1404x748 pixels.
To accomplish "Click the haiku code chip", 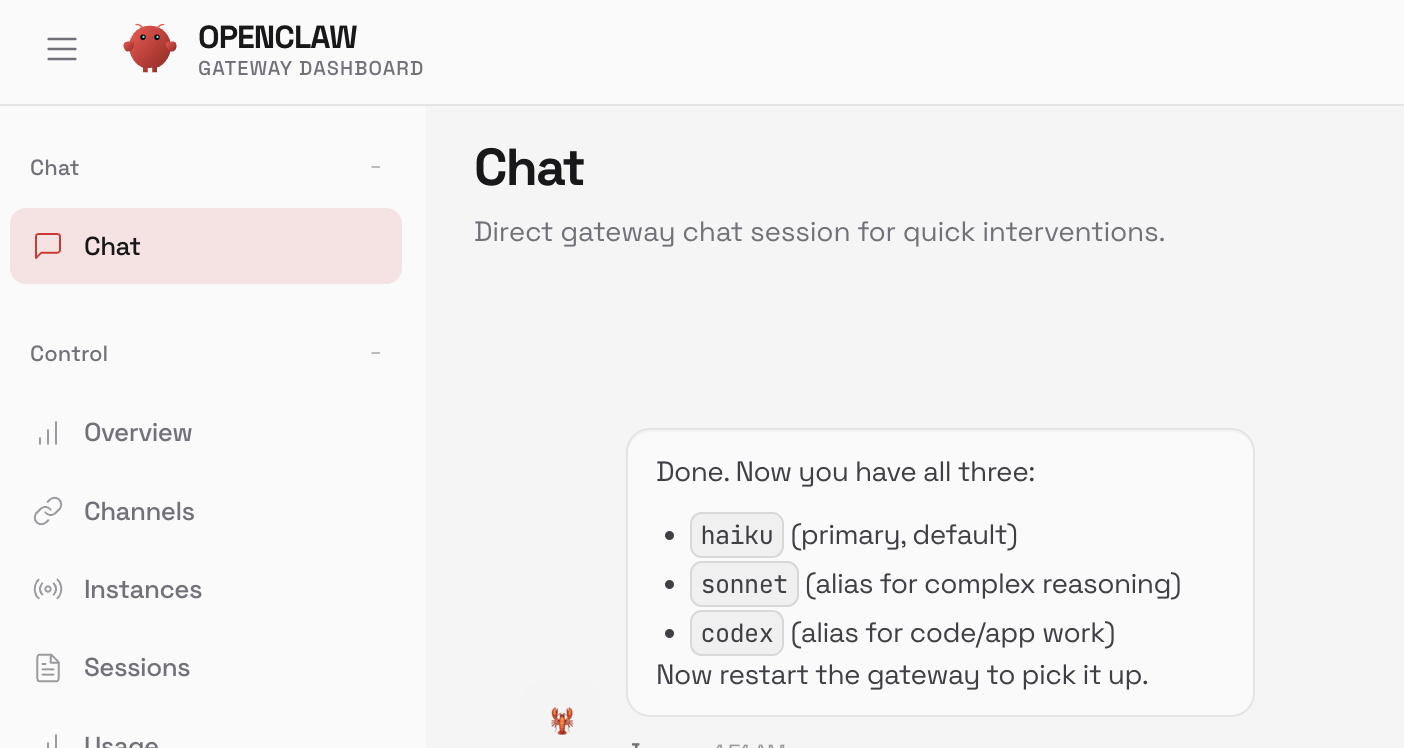I will point(737,535).
